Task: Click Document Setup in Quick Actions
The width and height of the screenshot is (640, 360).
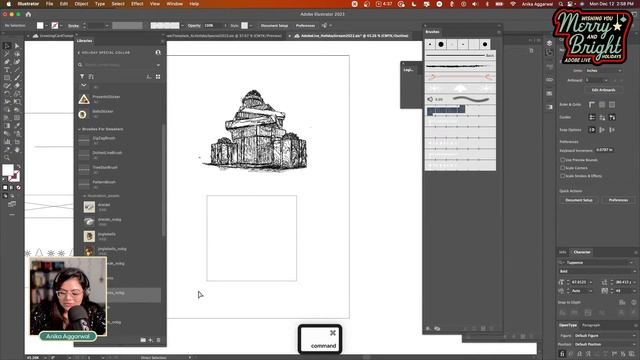Action: click(579, 200)
